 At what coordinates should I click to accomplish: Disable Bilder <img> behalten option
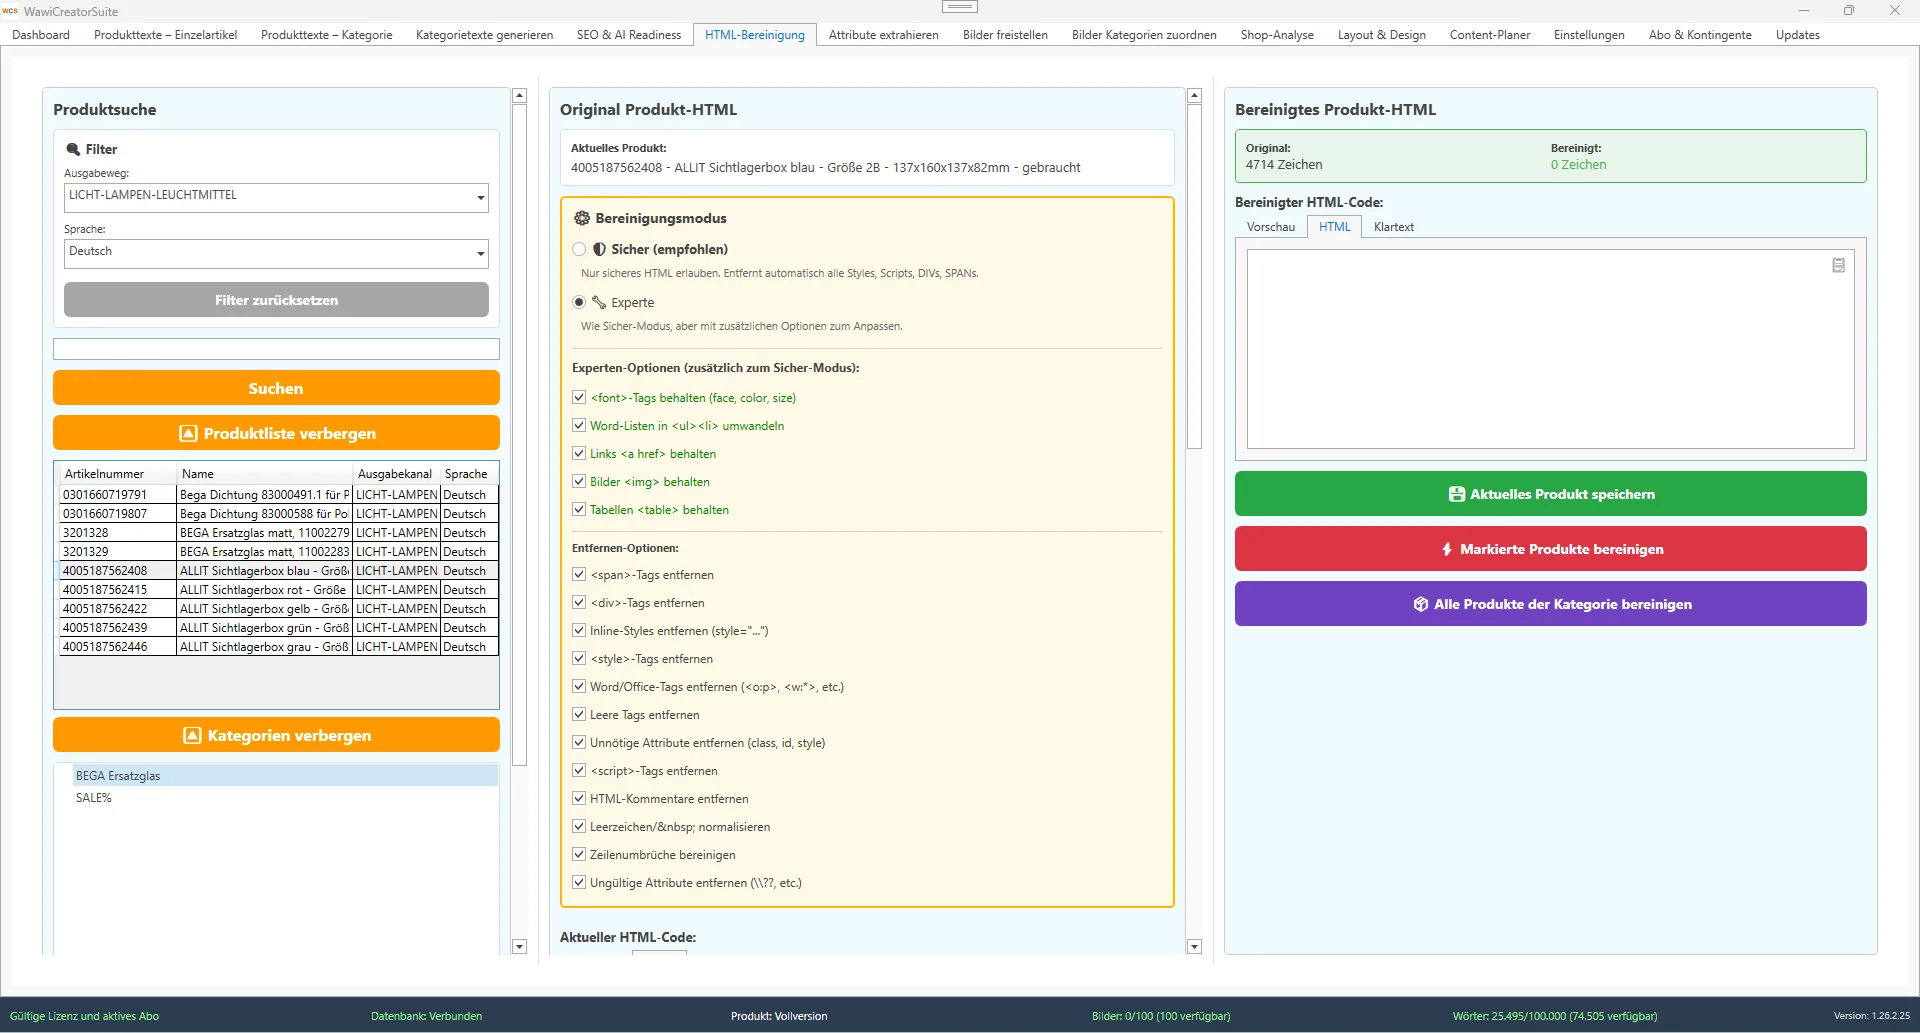click(580, 481)
